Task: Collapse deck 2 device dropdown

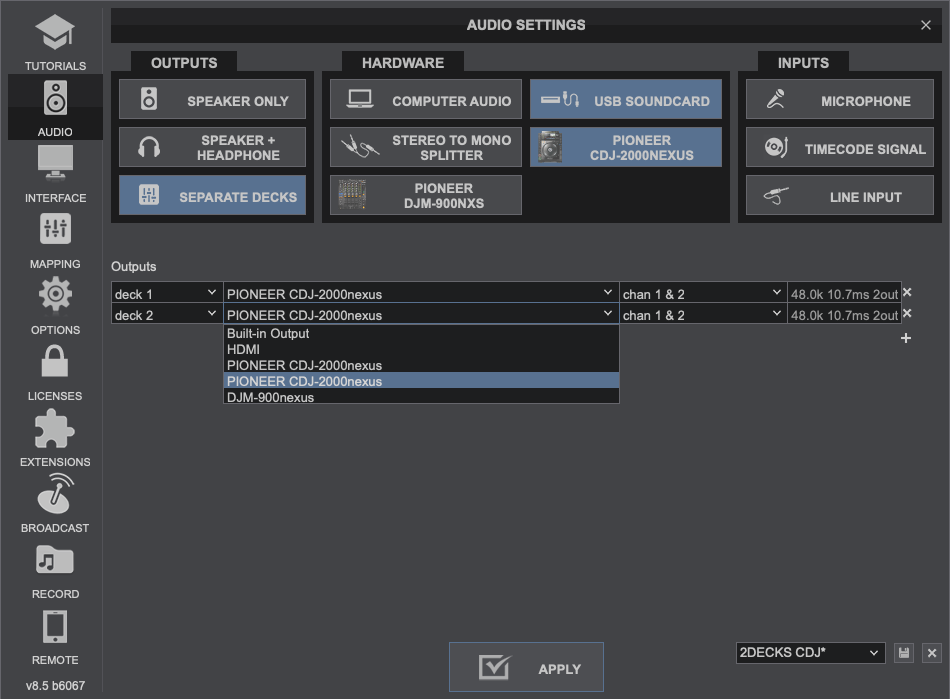Action: 420,314
